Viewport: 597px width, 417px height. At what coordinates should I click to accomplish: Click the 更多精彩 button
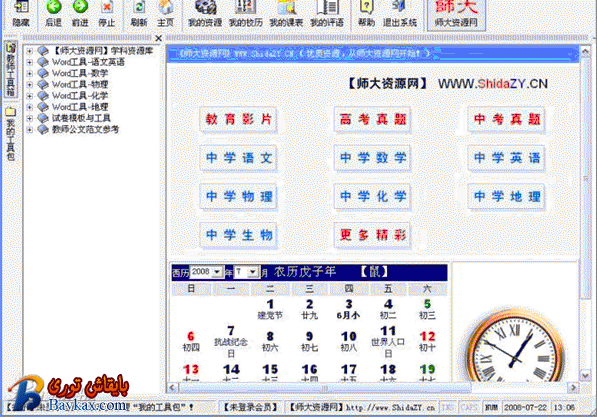pos(373,235)
